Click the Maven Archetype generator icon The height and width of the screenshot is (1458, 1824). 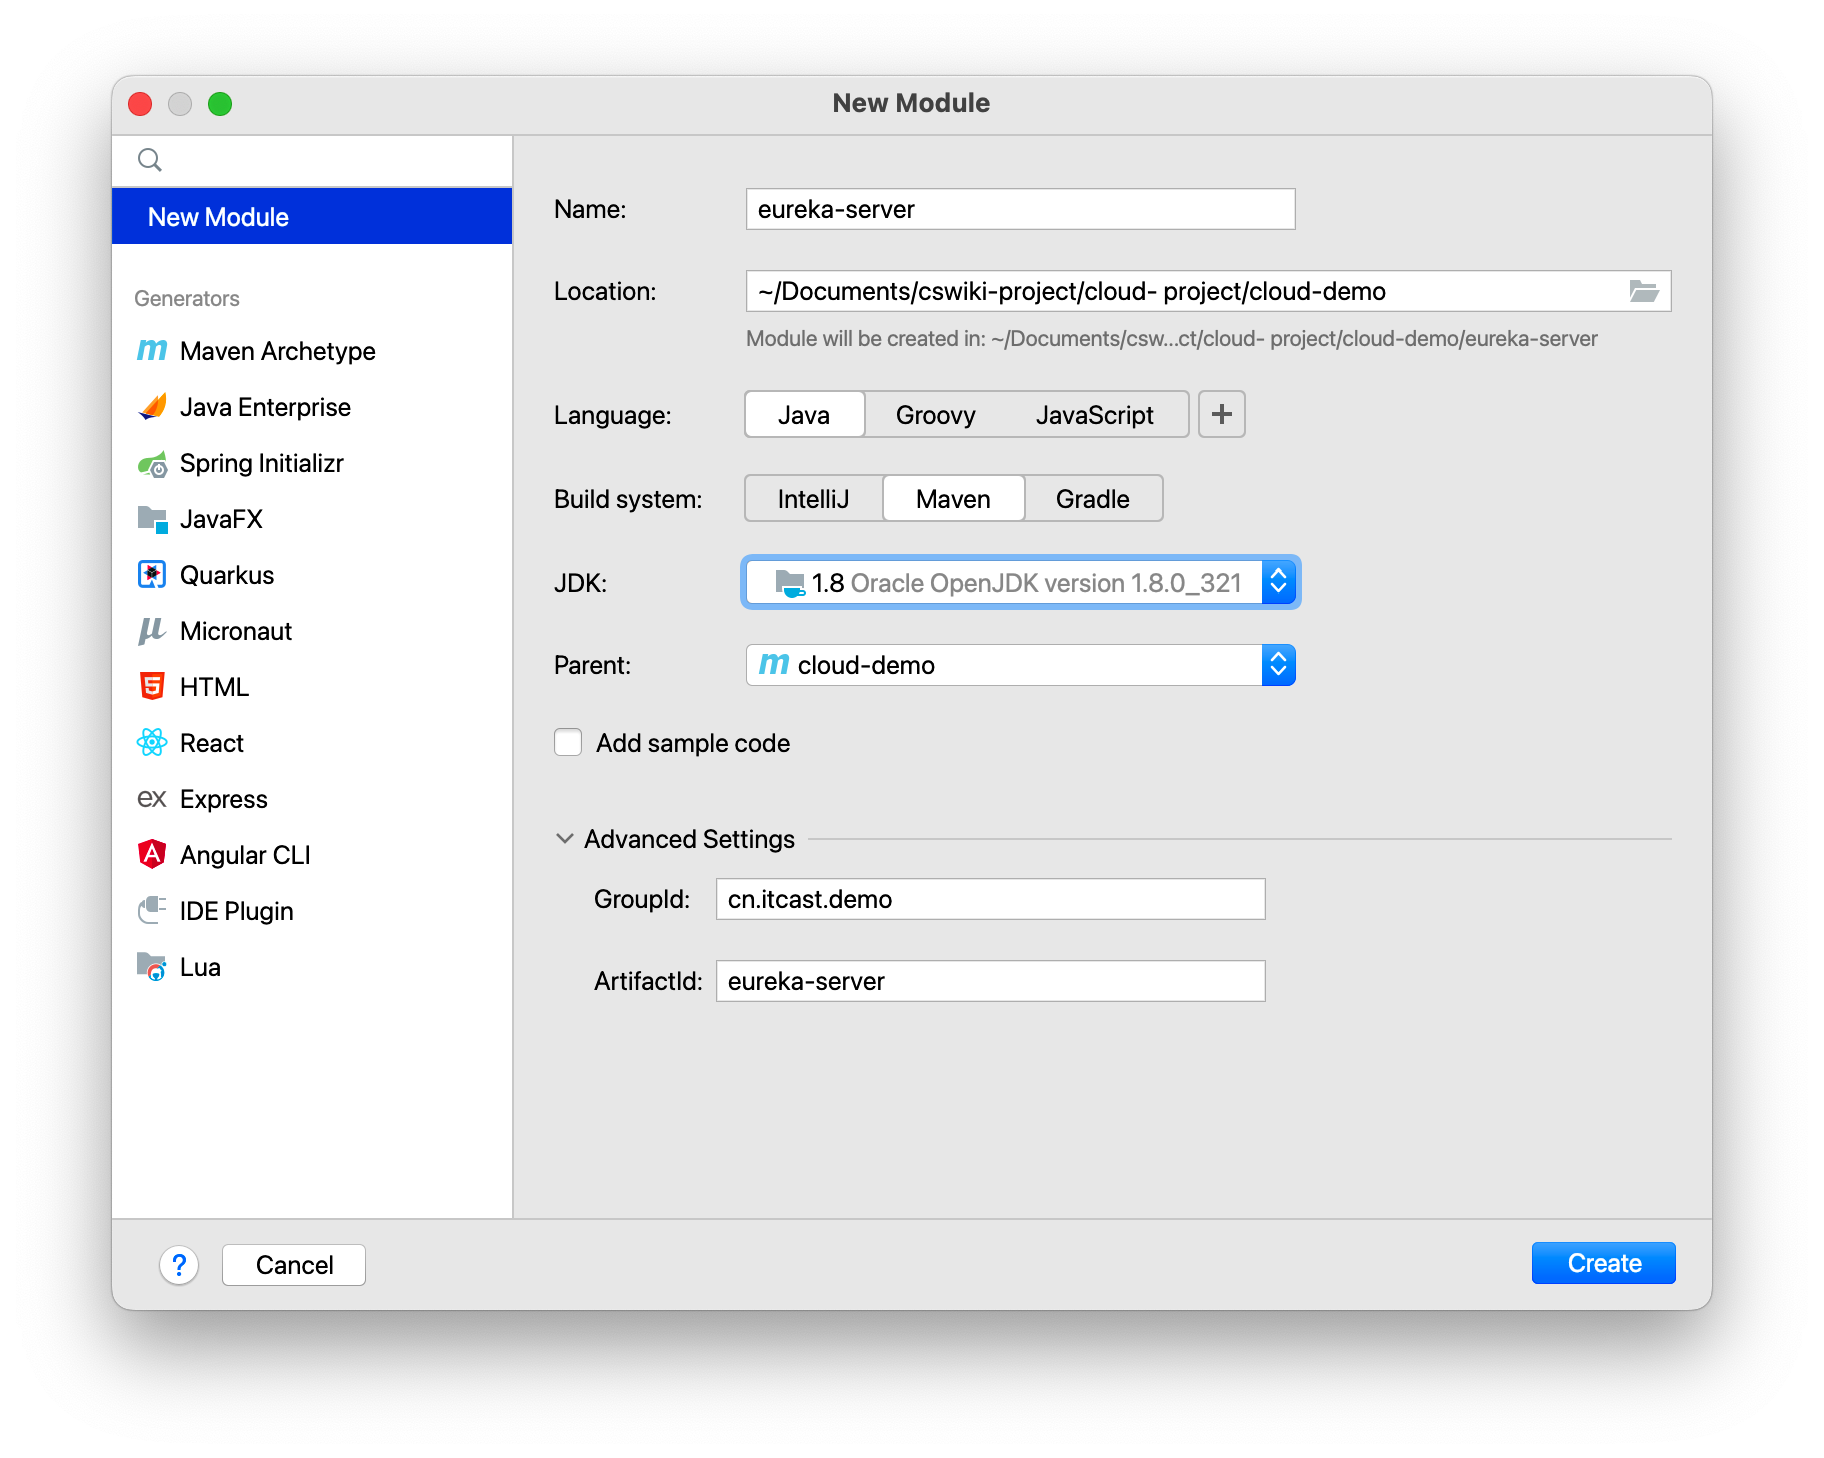click(152, 351)
